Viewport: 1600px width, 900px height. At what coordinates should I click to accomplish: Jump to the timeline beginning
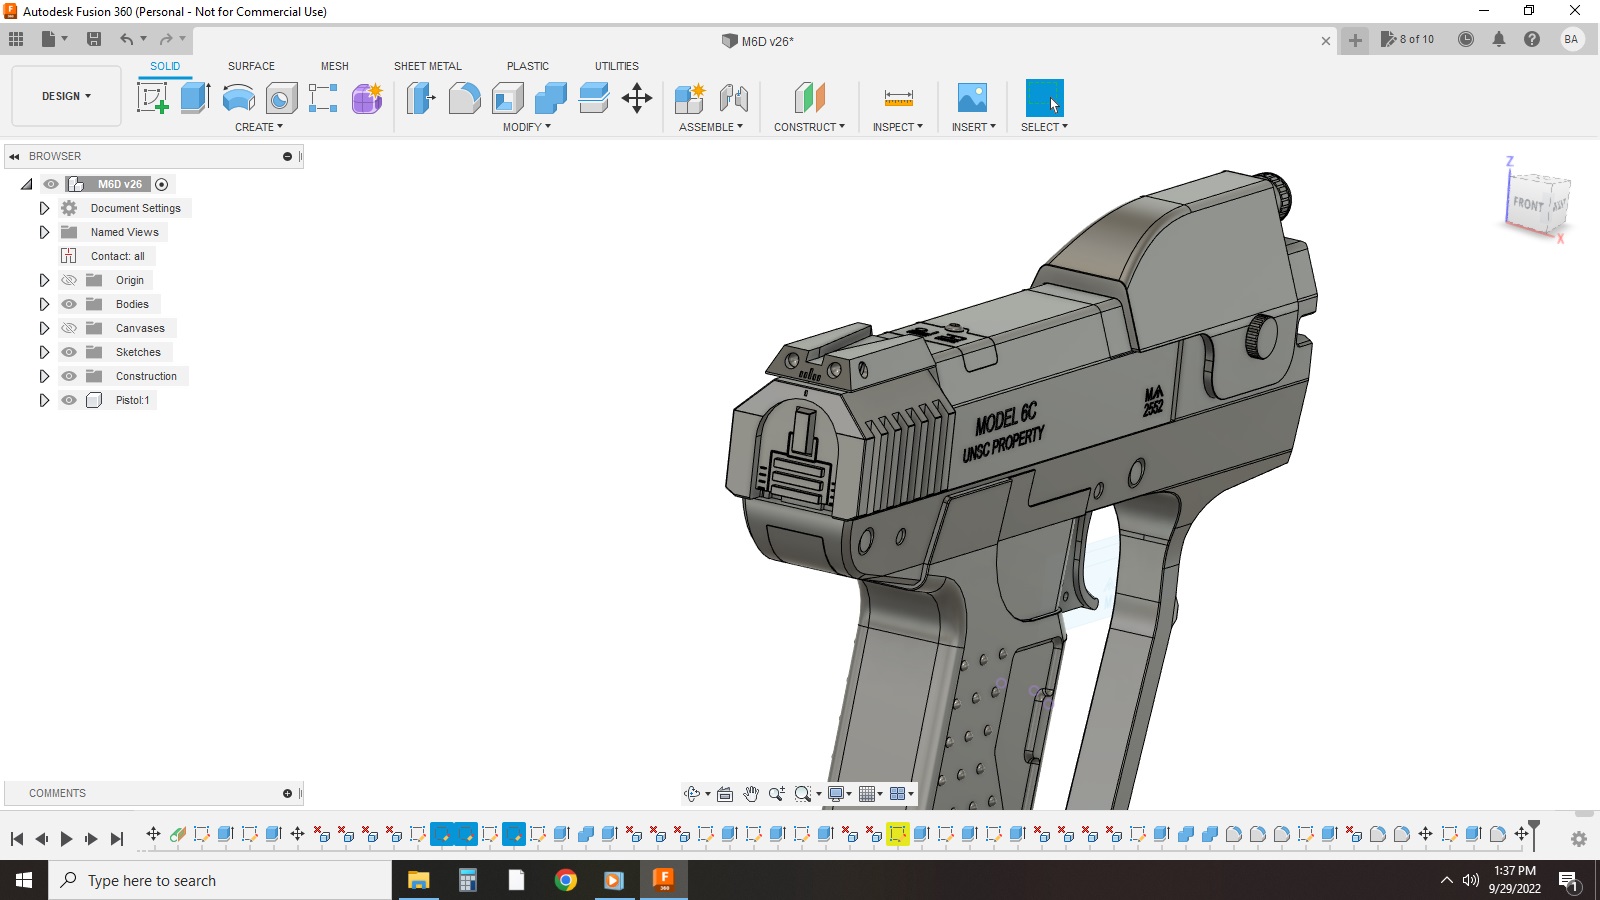[x=17, y=839]
